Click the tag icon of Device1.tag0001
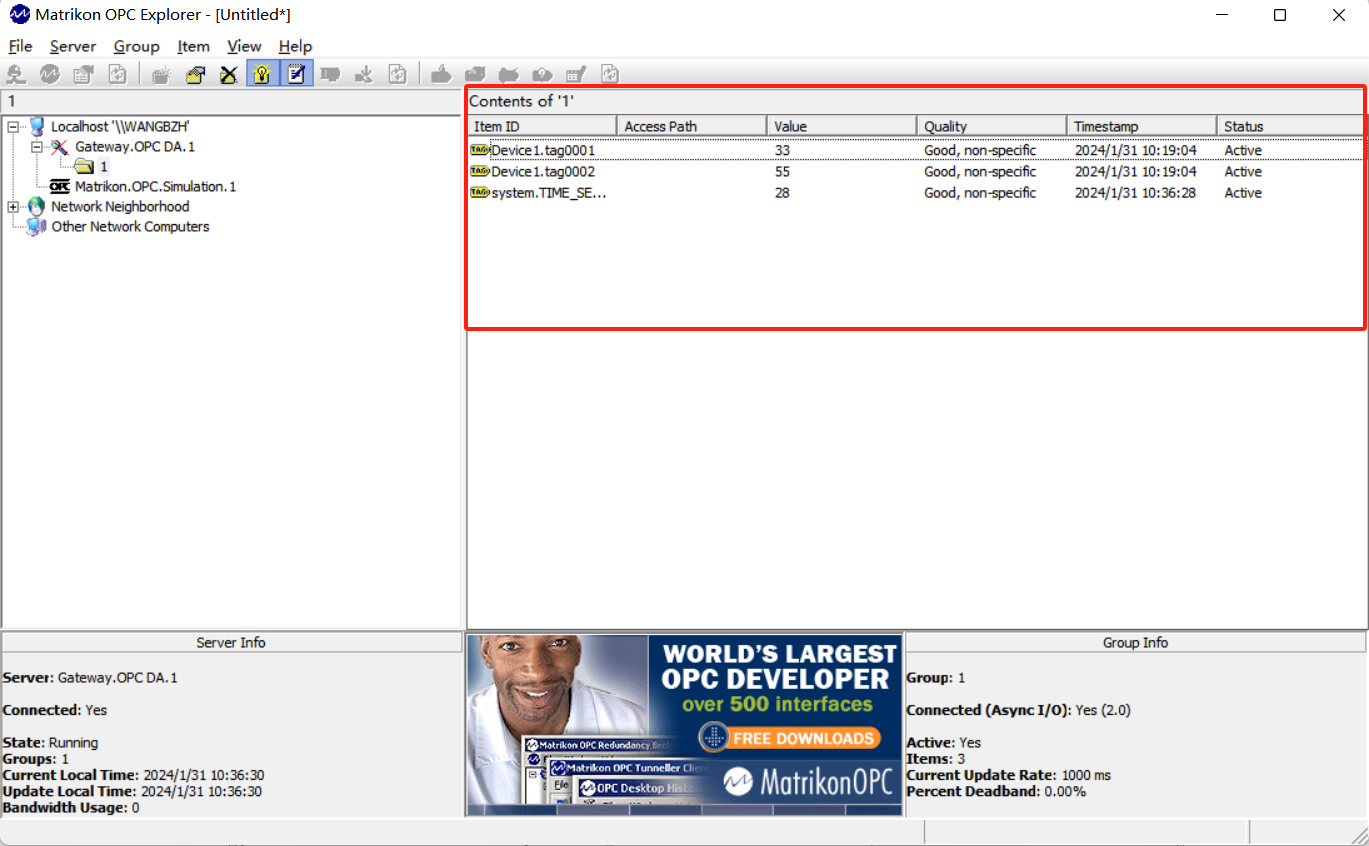Image resolution: width=1369 pixels, height=846 pixels. point(479,150)
